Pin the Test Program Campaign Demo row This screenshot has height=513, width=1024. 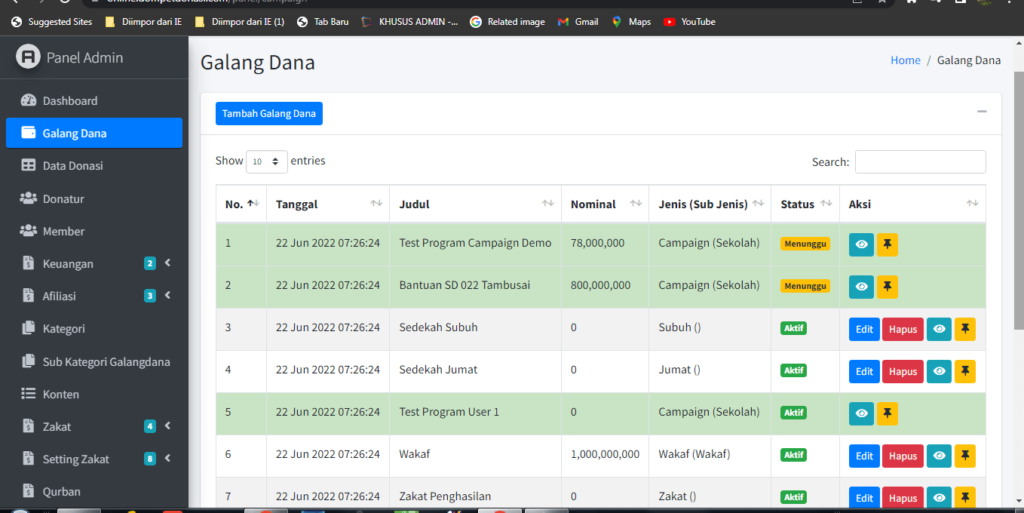(x=887, y=244)
